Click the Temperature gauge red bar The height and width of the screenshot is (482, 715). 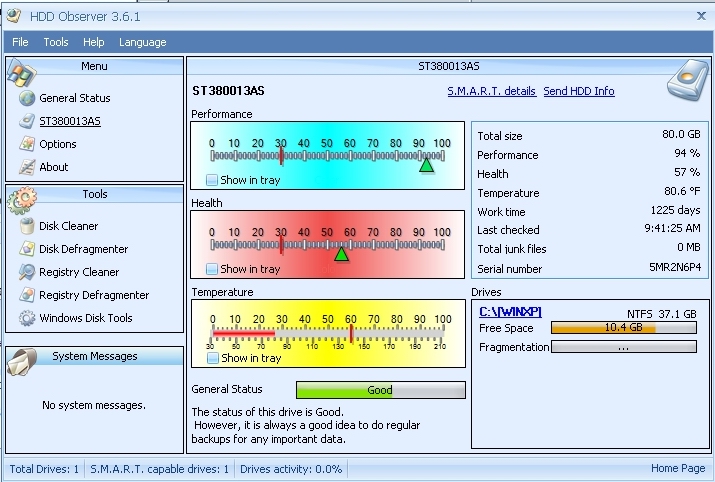pos(244,333)
